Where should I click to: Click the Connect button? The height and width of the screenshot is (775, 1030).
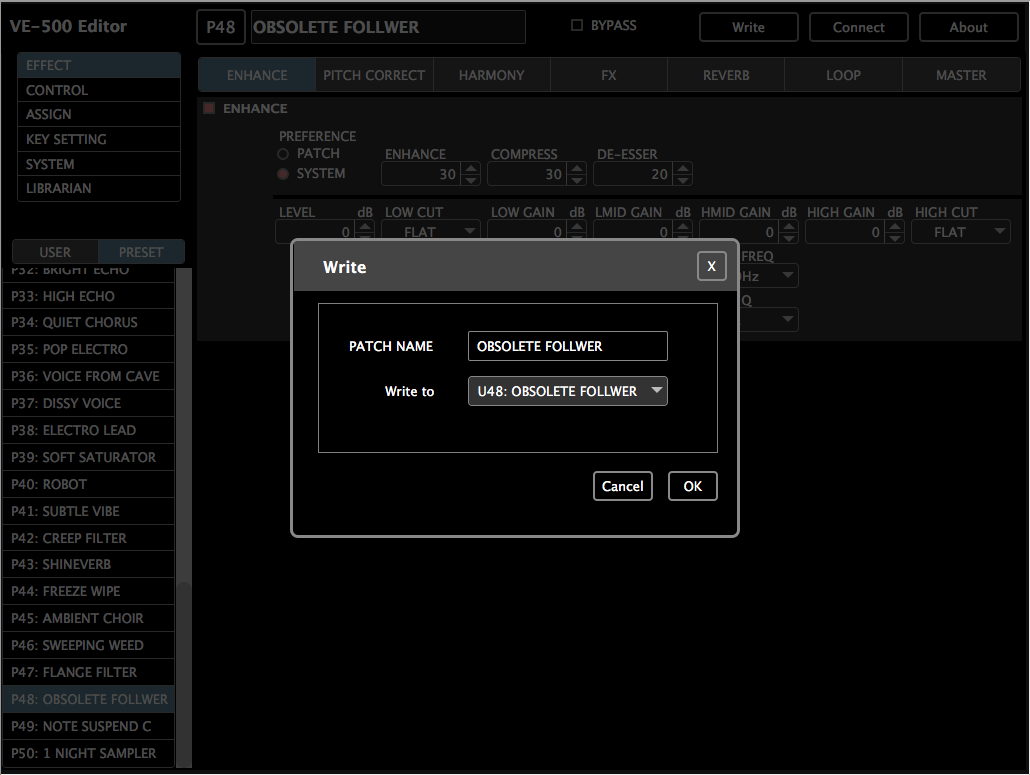pos(859,27)
